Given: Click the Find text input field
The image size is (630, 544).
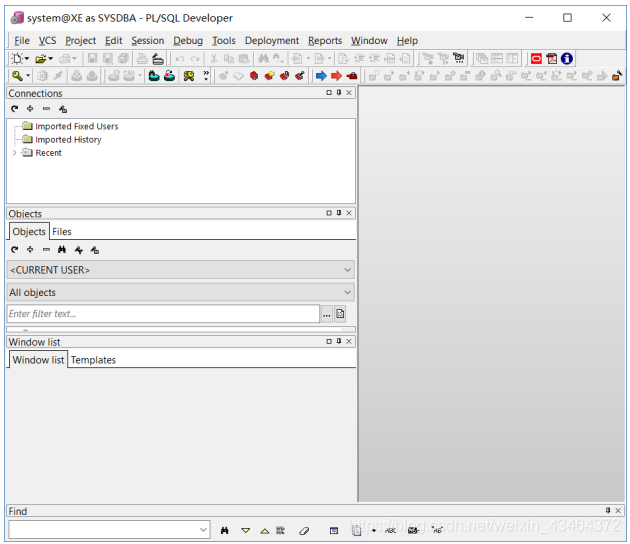Looking at the screenshot, I should point(109,530).
